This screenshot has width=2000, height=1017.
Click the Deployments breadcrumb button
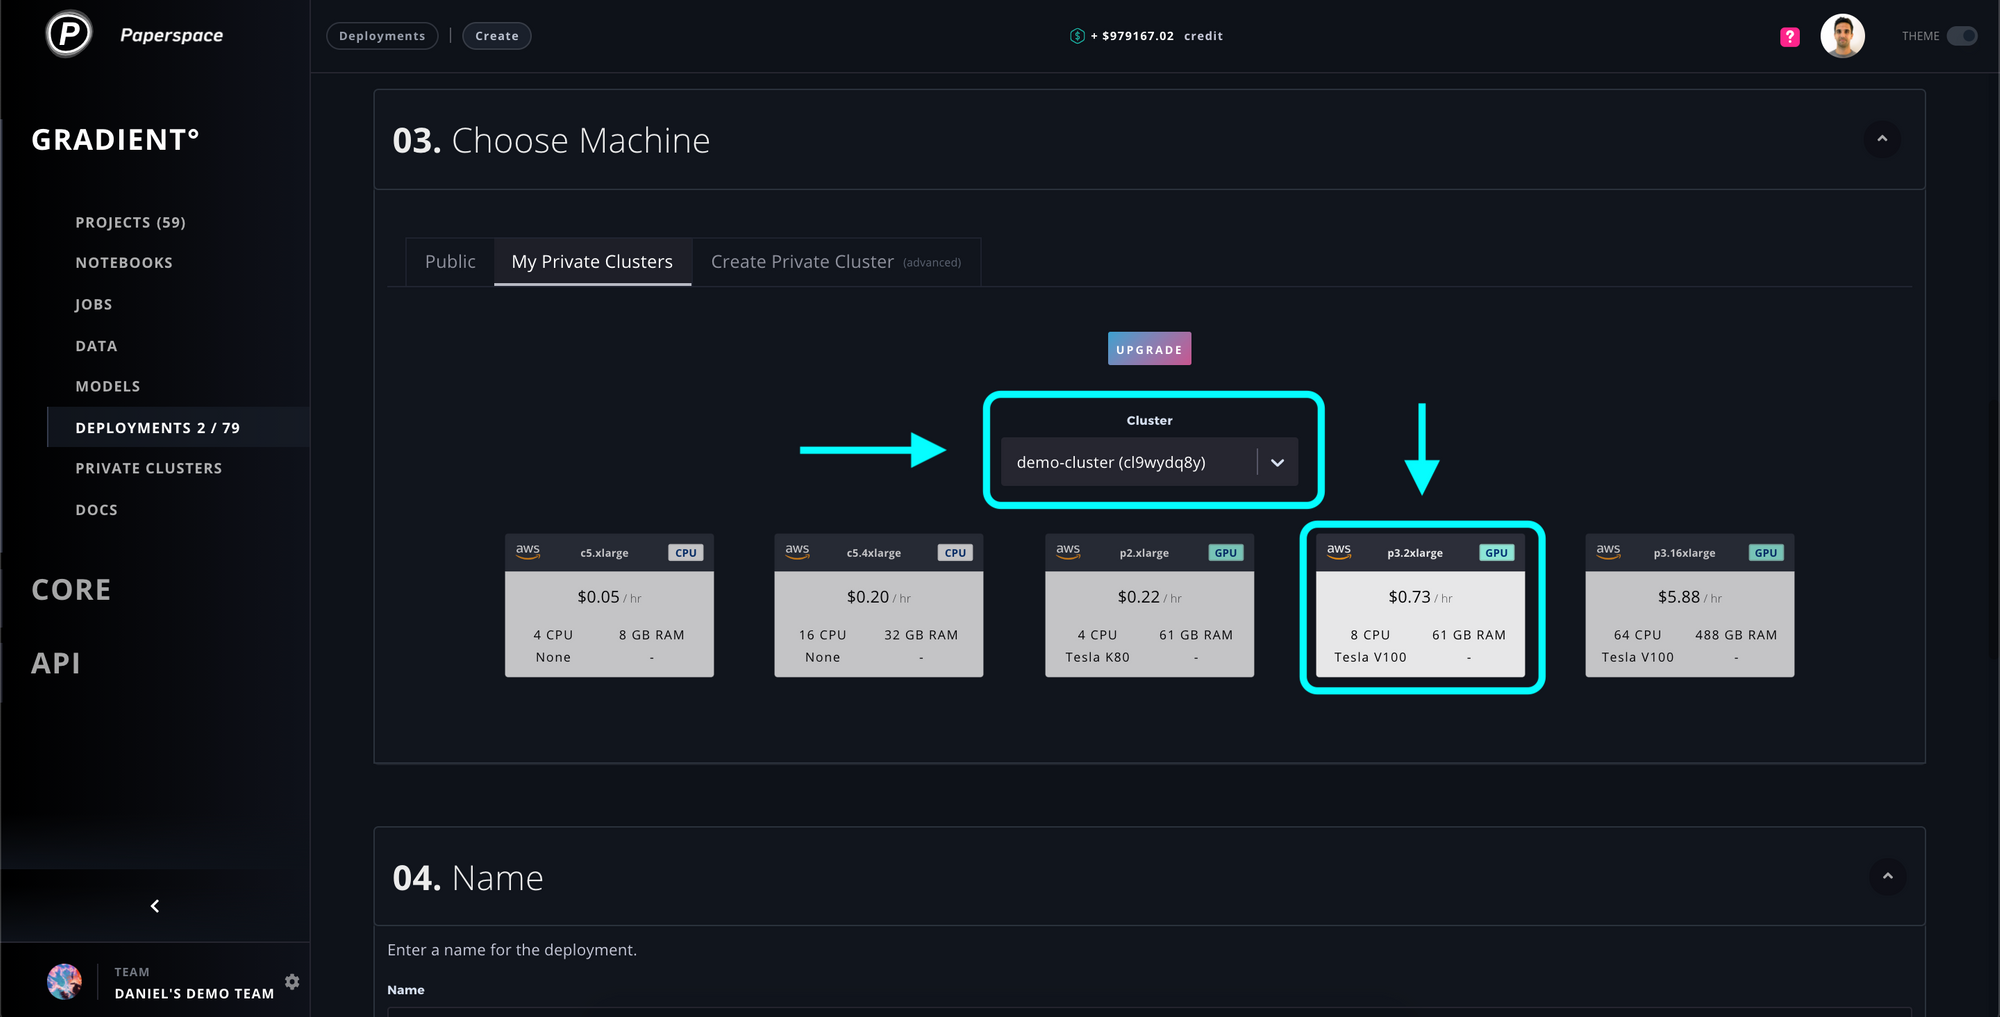point(382,36)
